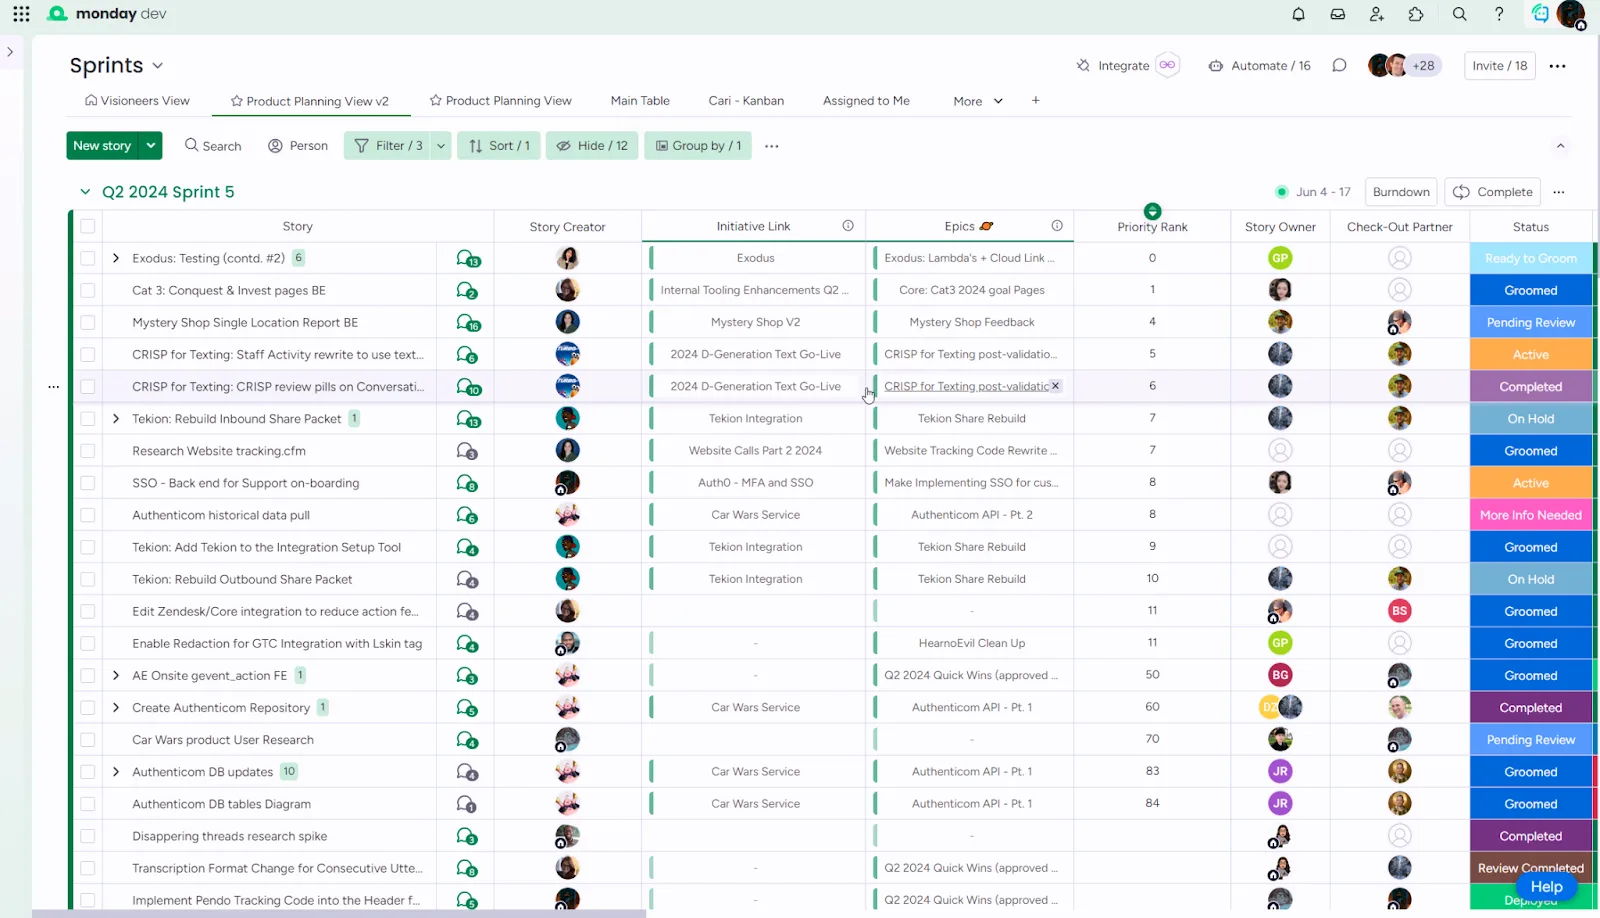Open Q2 2024 Sprint 5 options menu

pyautogui.click(x=1559, y=192)
